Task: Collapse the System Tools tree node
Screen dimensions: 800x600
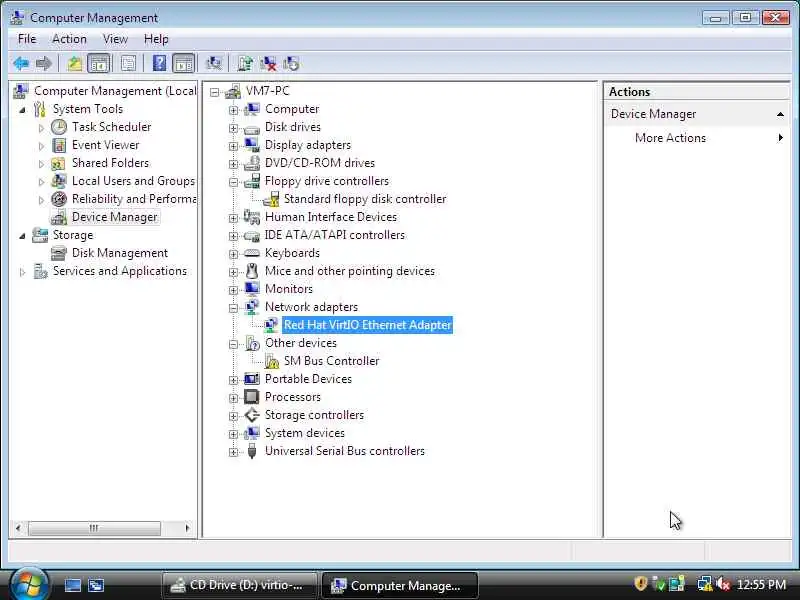Action: point(22,110)
